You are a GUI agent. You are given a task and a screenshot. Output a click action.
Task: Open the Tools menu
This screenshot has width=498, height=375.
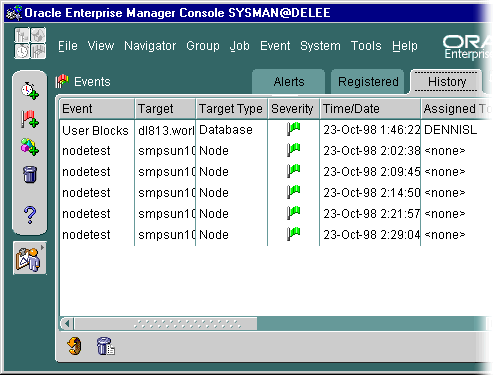pos(366,46)
